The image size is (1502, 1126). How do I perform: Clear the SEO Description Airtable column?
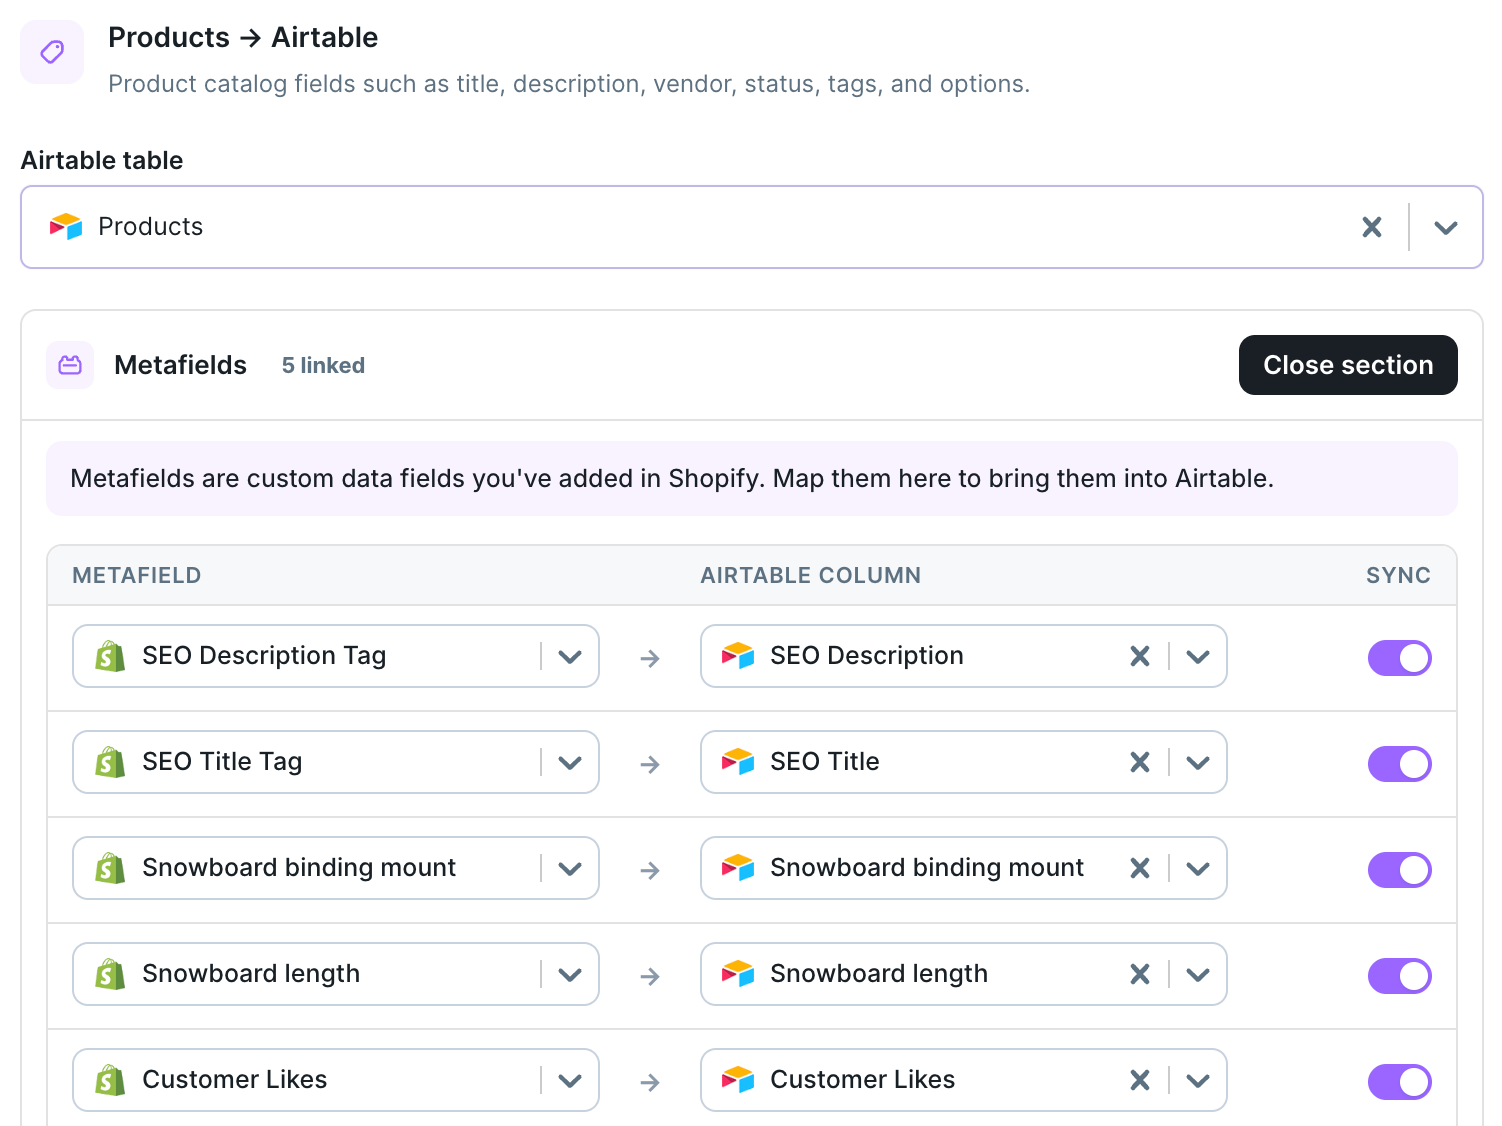tap(1140, 656)
